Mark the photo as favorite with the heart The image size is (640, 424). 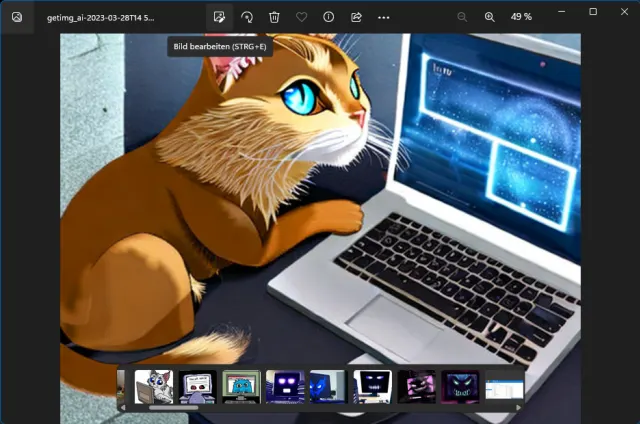coord(302,17)
